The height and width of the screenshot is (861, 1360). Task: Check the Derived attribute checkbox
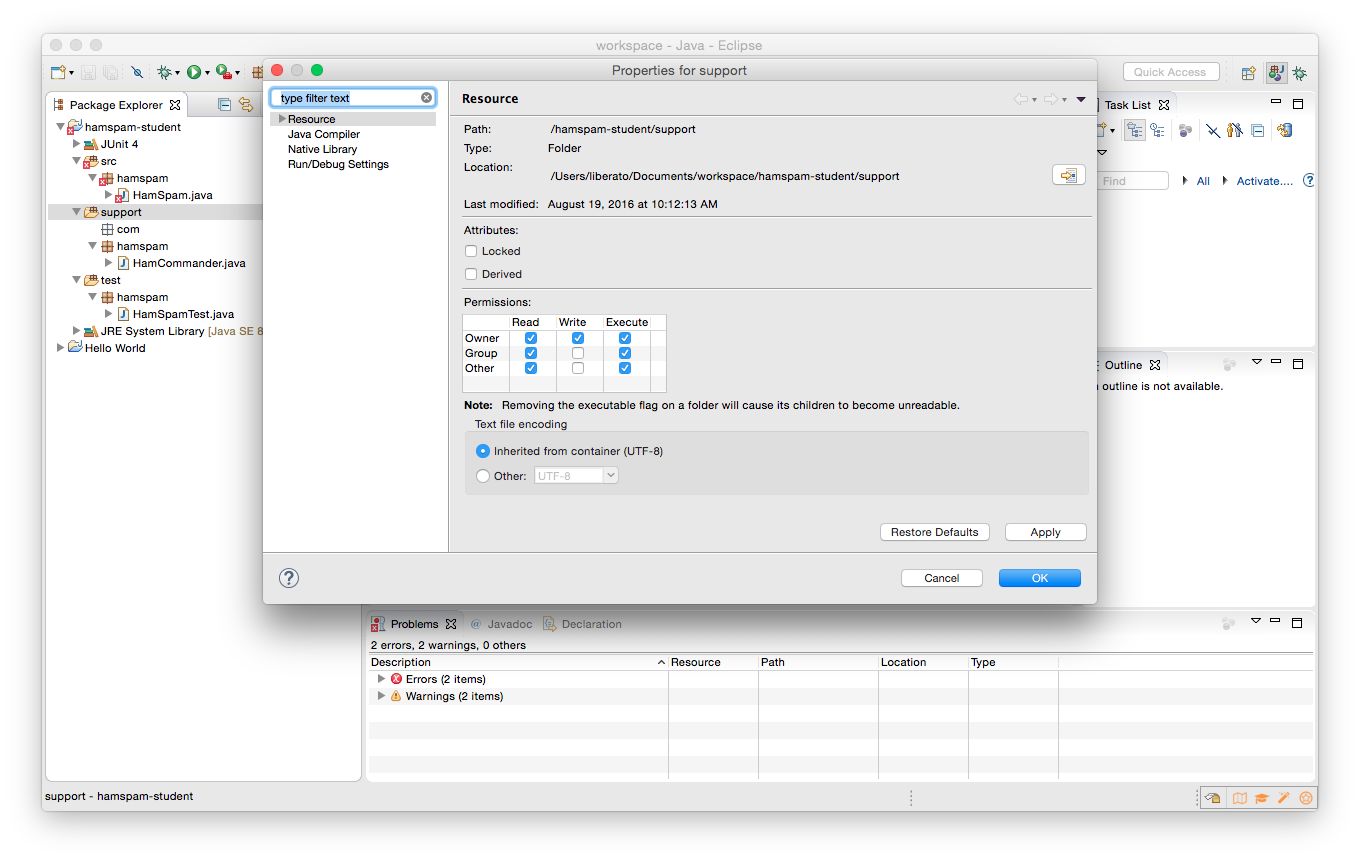(x=471, y=274)
